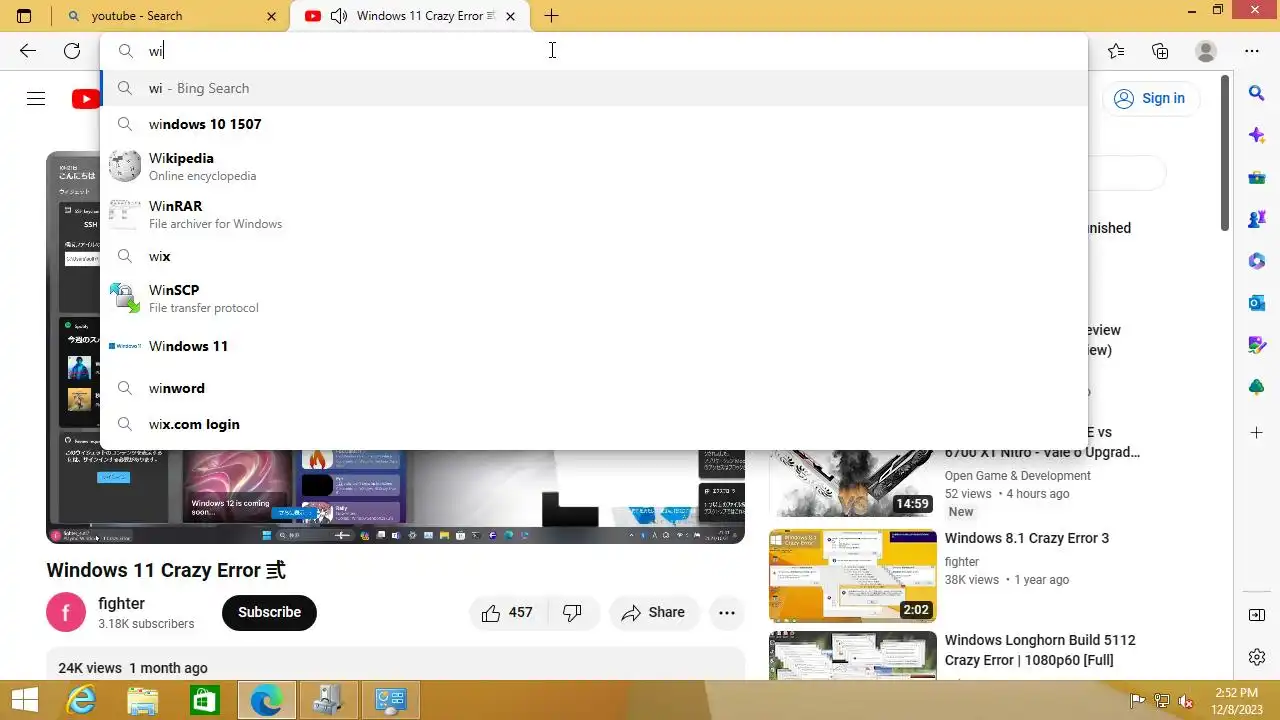Open the Action Center flag tray icon

1138,700
